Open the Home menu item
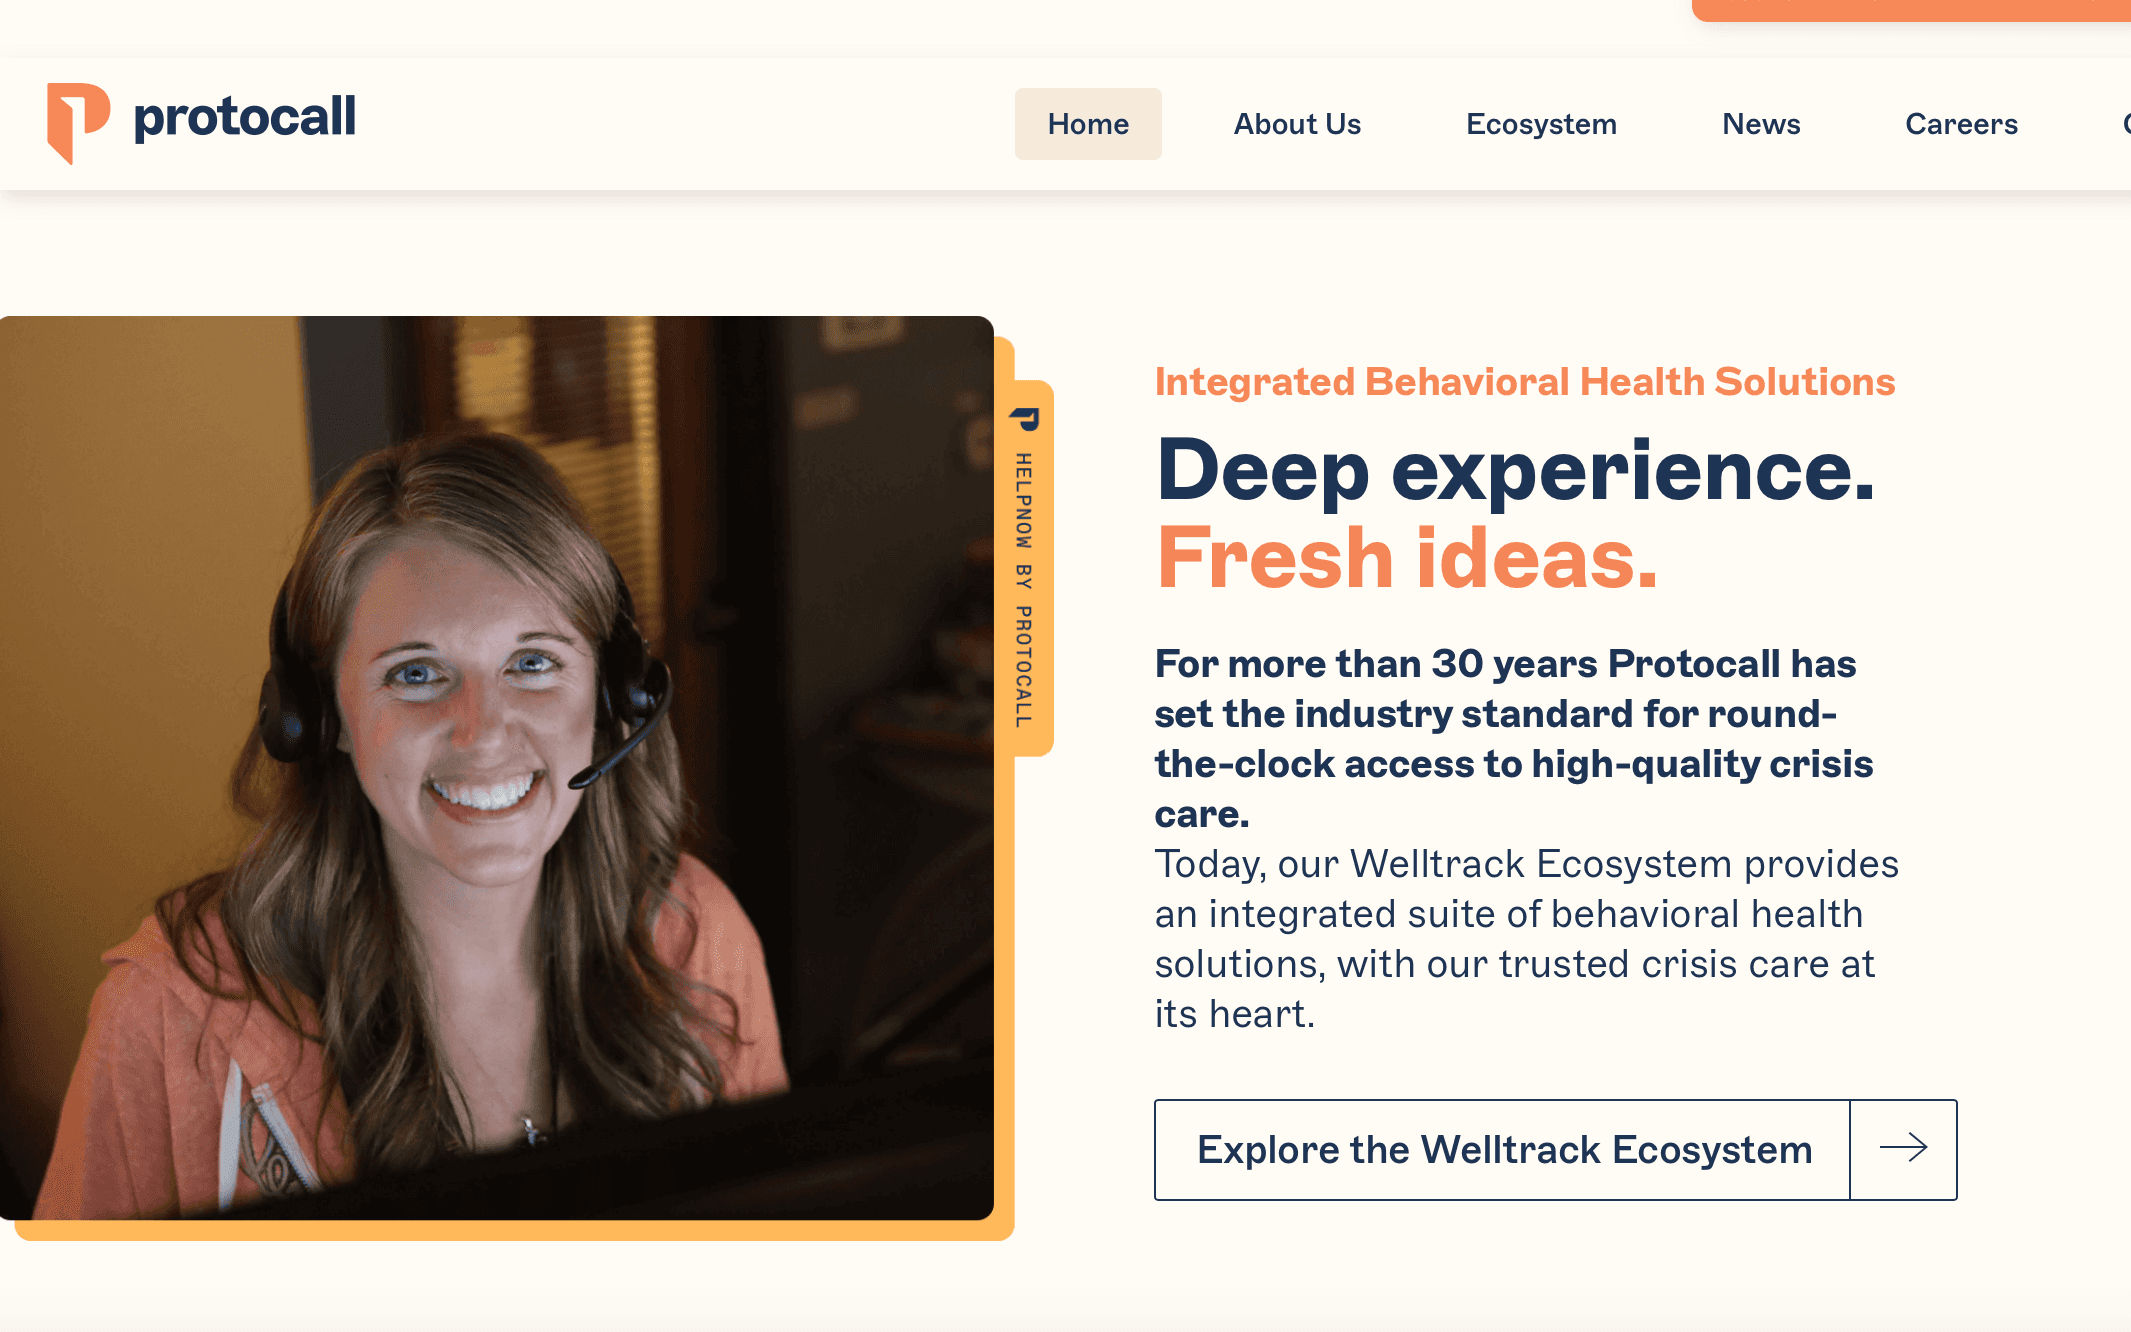2131x1332 pixels. pos(1088,124)
